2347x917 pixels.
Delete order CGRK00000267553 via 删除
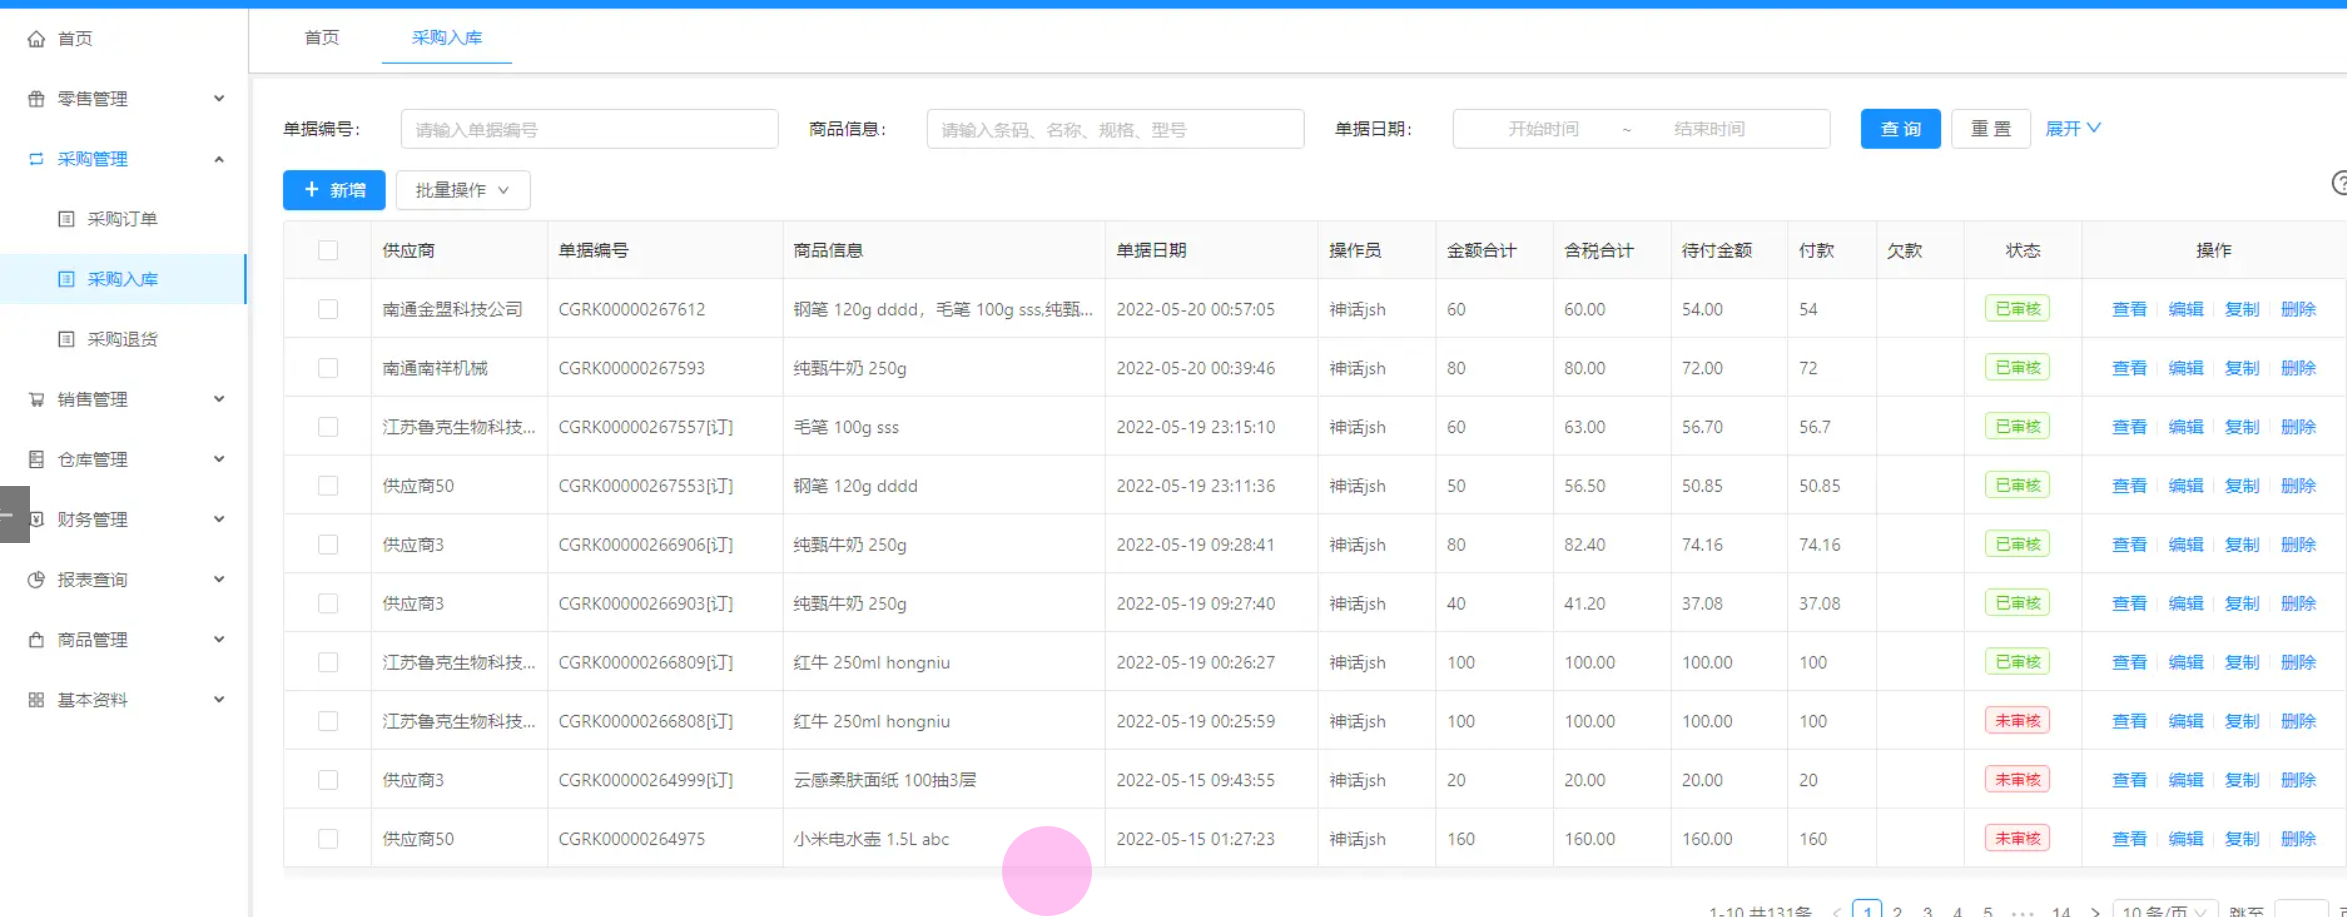(2299, 486)
